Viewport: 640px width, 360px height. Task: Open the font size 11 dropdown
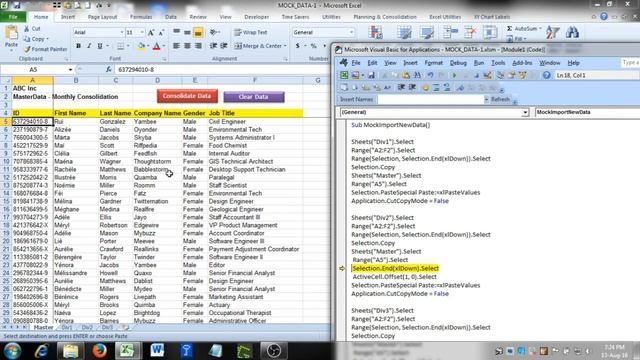tap(142, 32)
